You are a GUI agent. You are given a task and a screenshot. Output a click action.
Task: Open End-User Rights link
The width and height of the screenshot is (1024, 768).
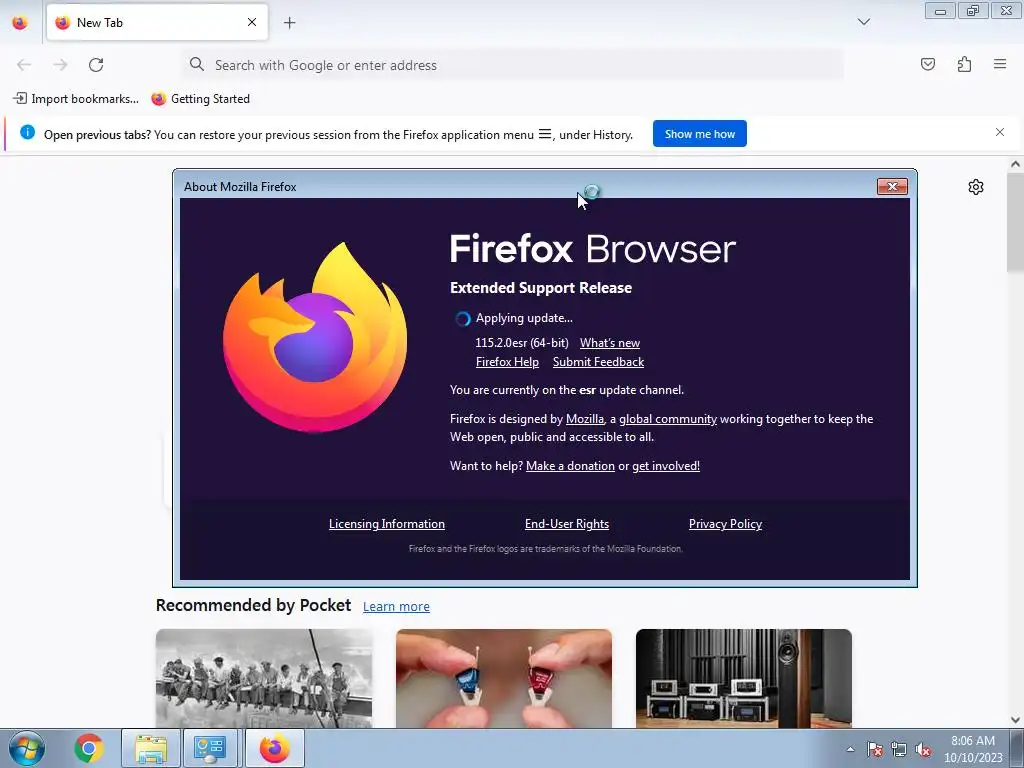click(567, 524)
